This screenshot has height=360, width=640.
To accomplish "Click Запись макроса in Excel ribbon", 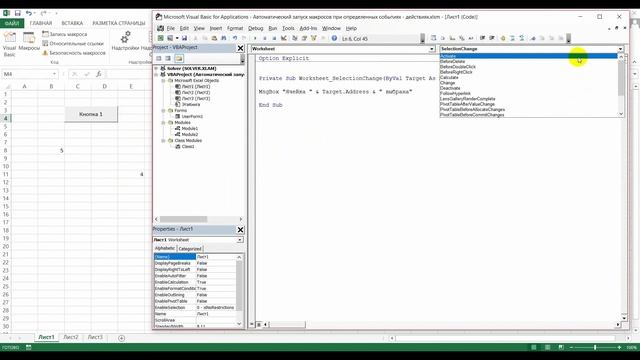I will (x=64, y=34).
